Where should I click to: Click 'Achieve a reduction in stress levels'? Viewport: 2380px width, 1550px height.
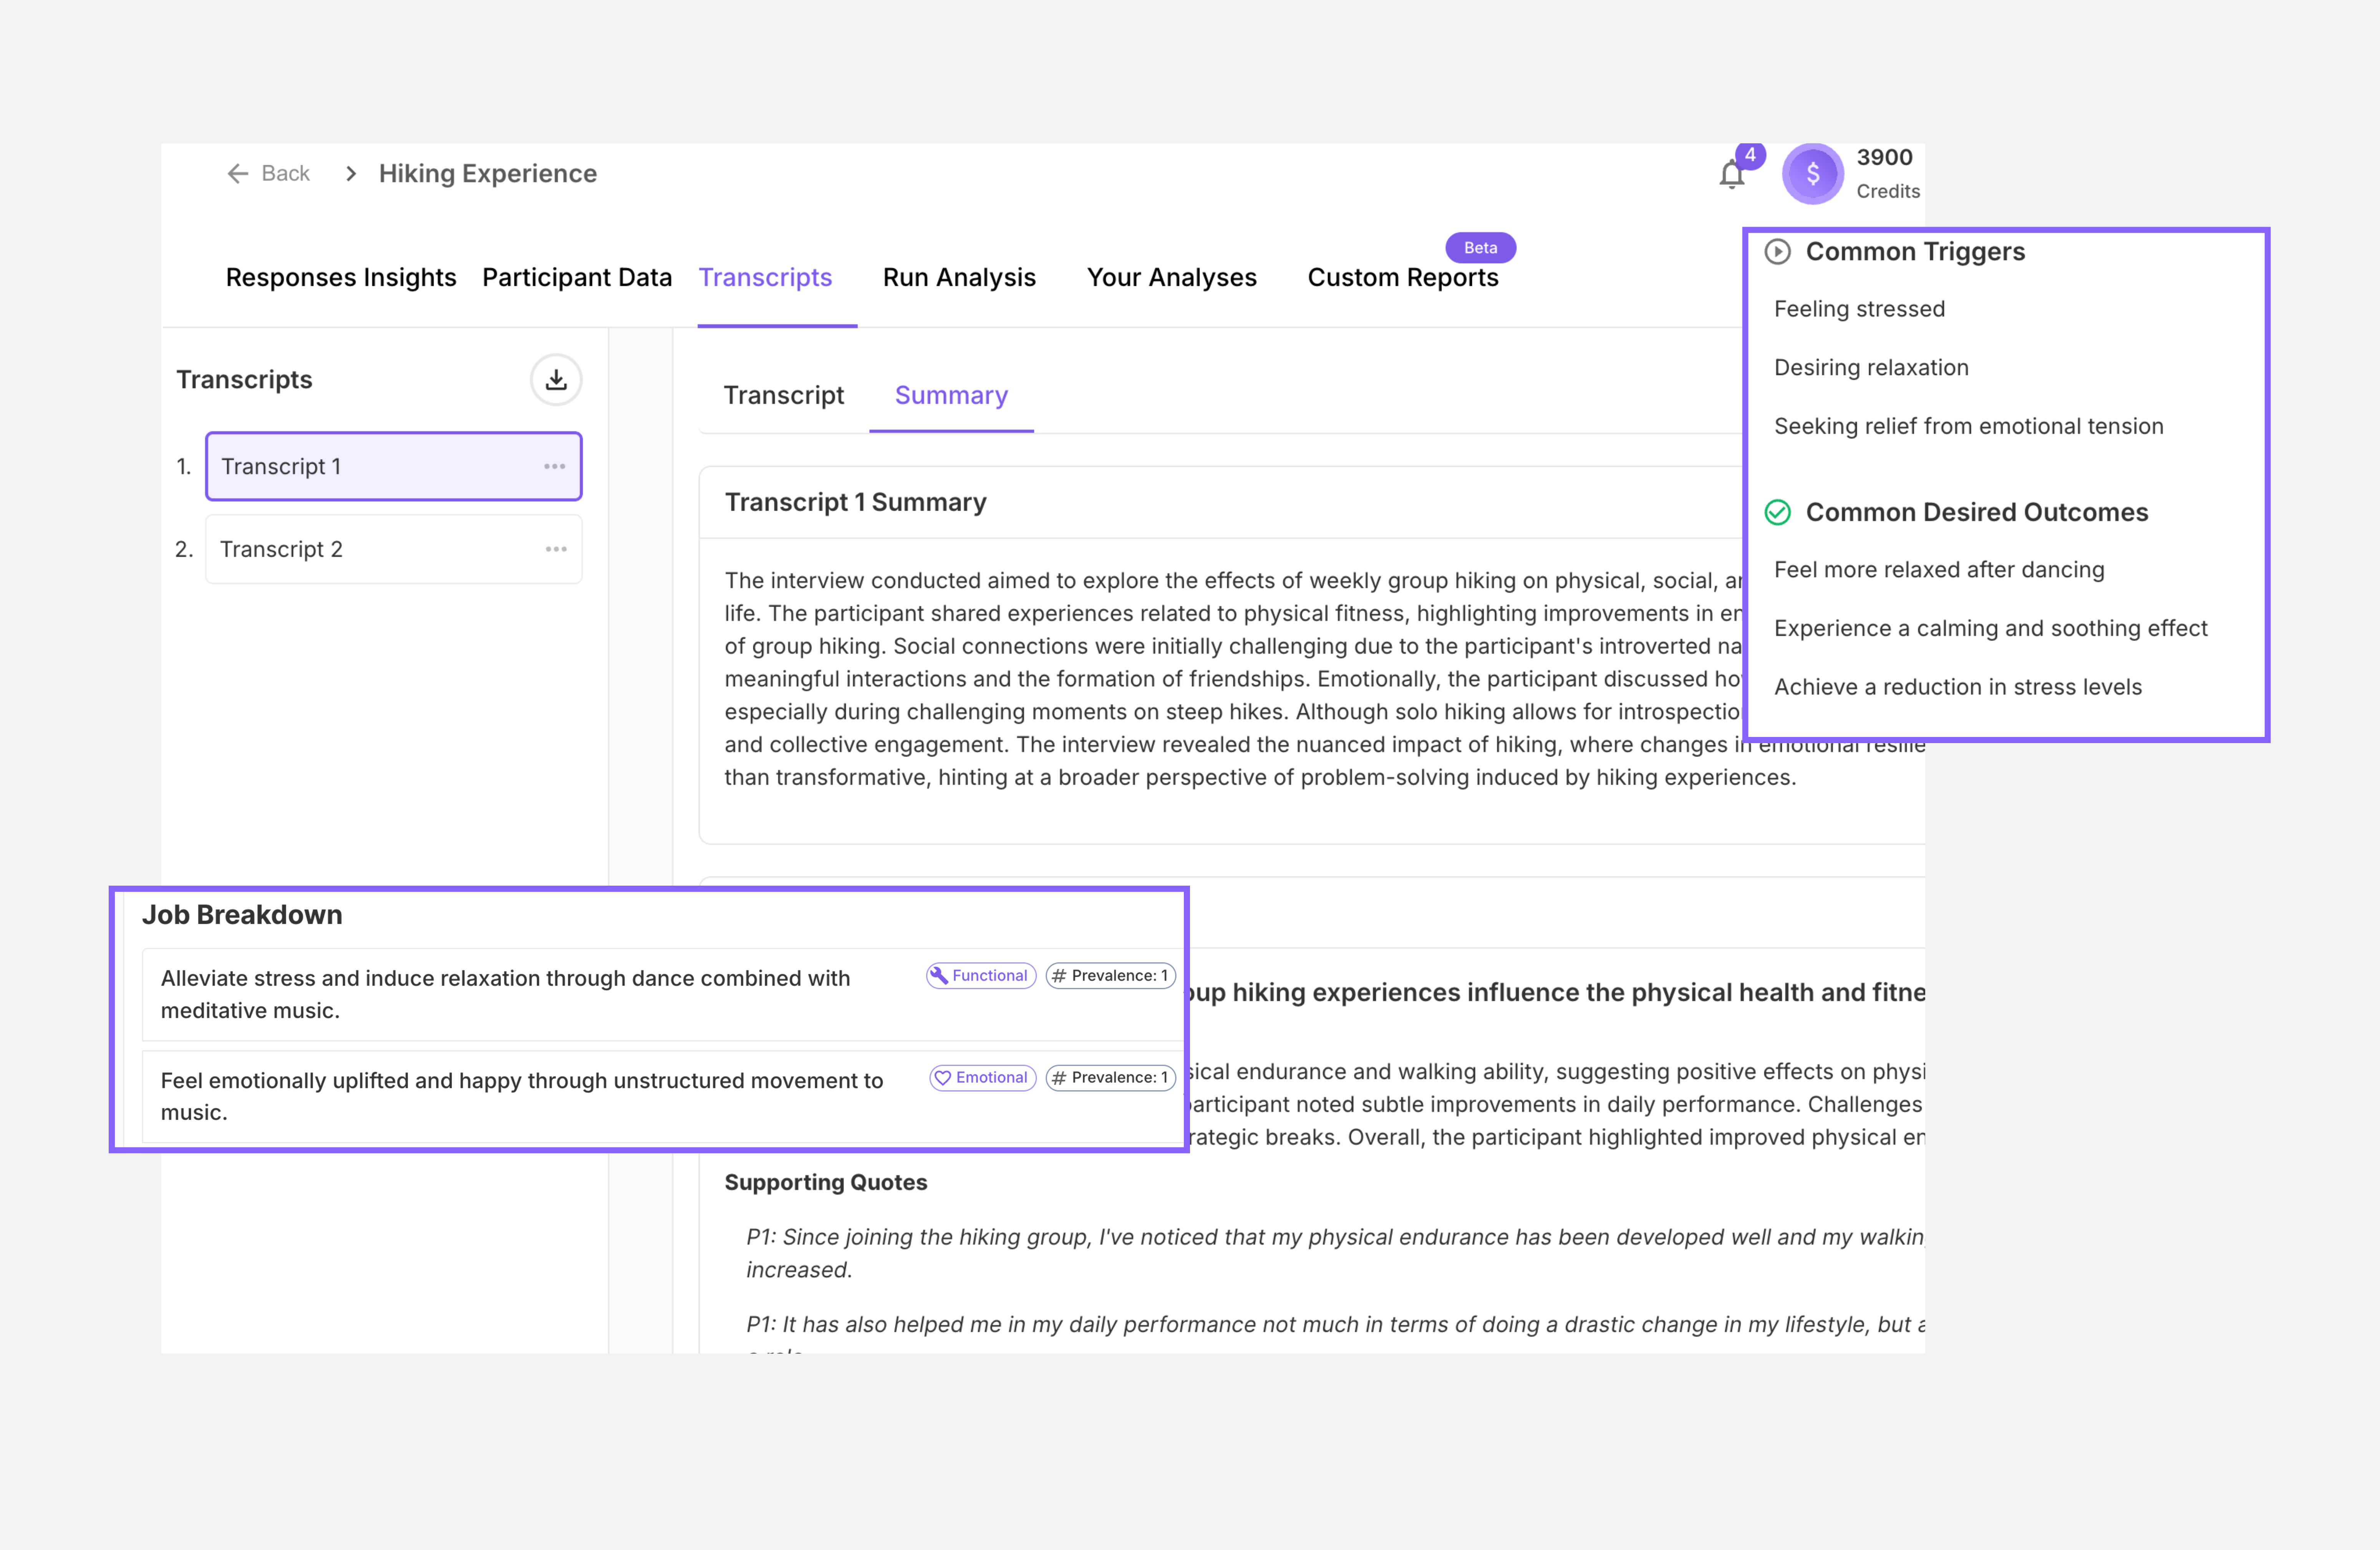tap(1958, 688)
